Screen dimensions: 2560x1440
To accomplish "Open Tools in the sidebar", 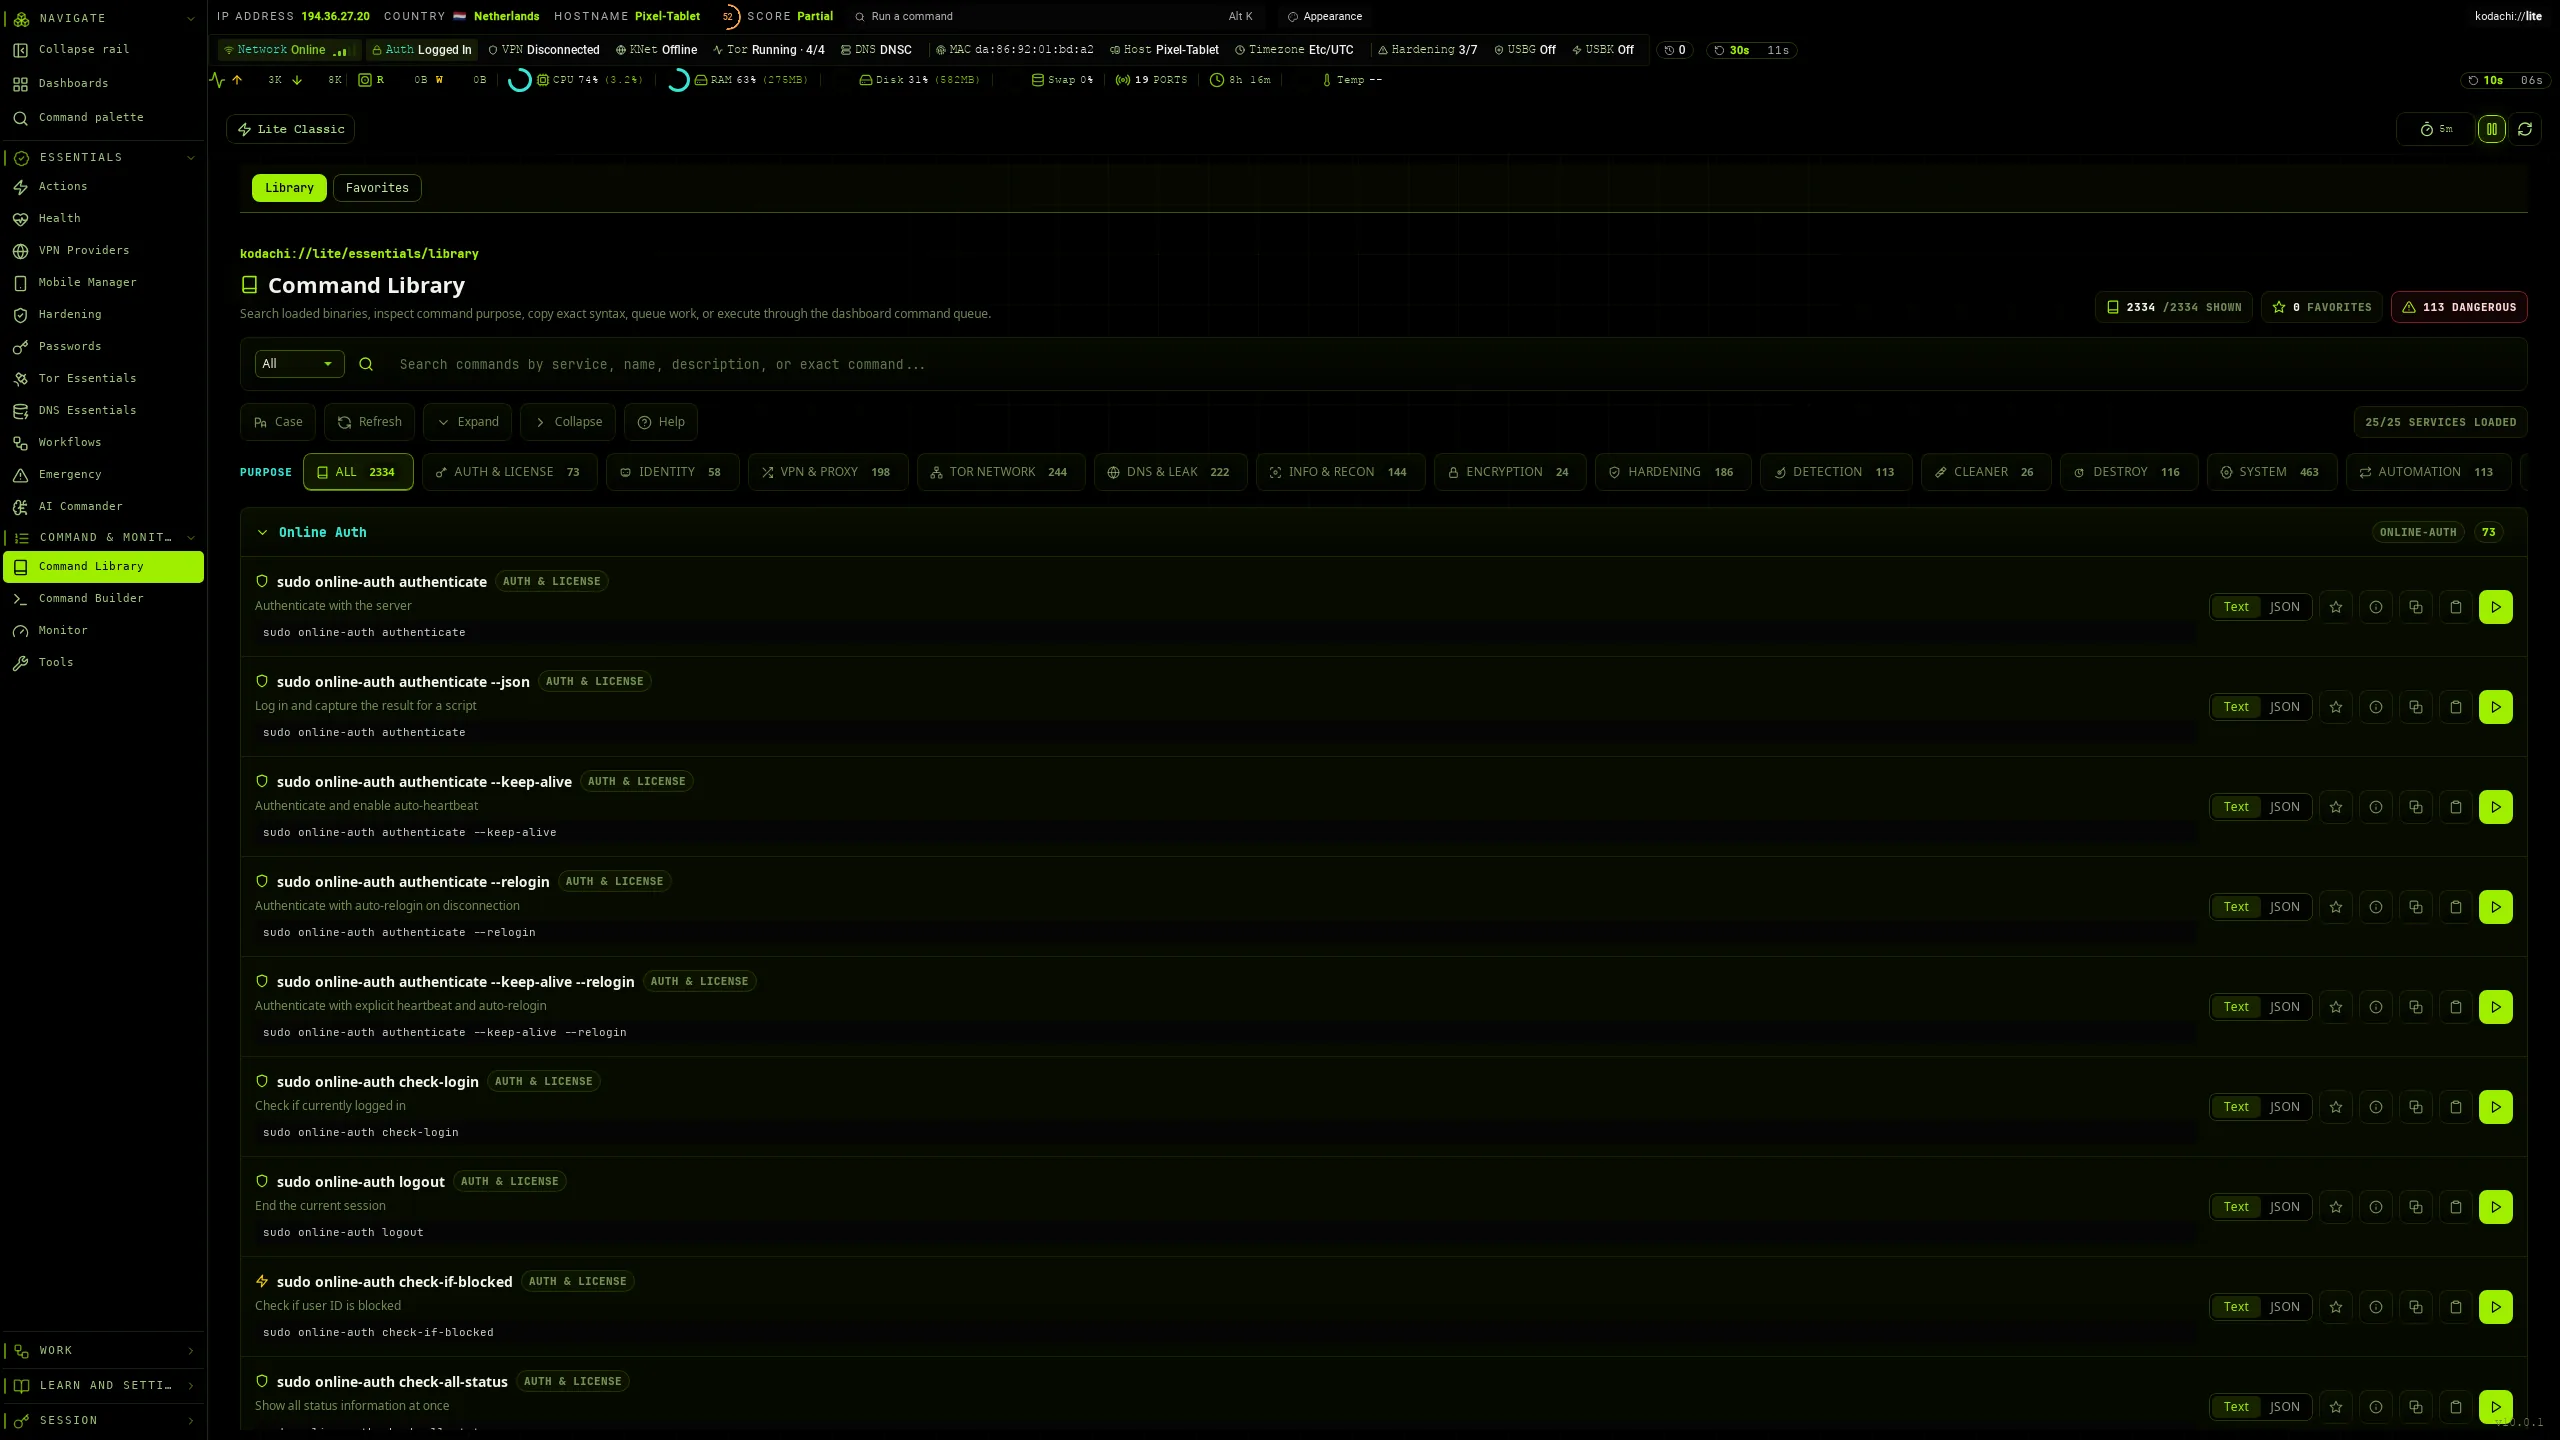I will [x=104, y=662].
